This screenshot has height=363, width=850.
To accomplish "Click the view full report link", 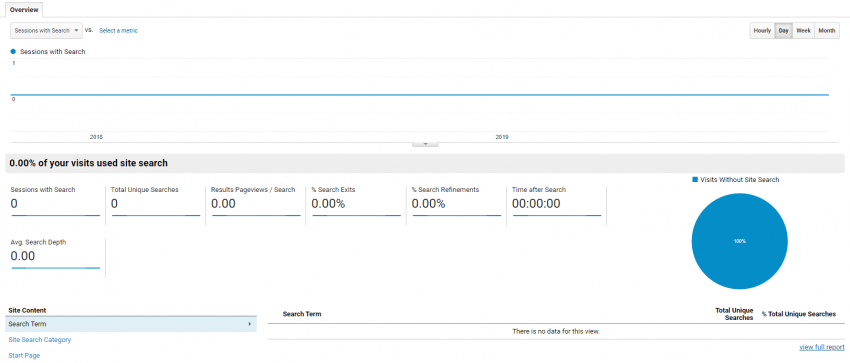I will pos(821,347).
